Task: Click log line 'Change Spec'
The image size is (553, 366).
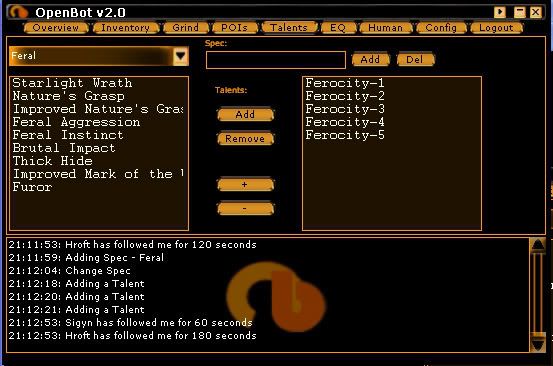Action: pyautogui.click(x=69, y=271)
